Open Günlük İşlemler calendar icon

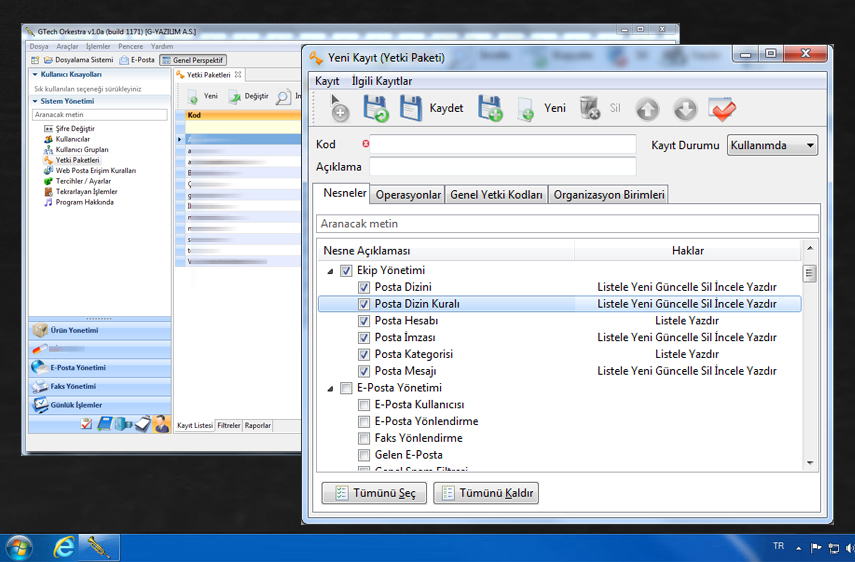tap(40, 404)
